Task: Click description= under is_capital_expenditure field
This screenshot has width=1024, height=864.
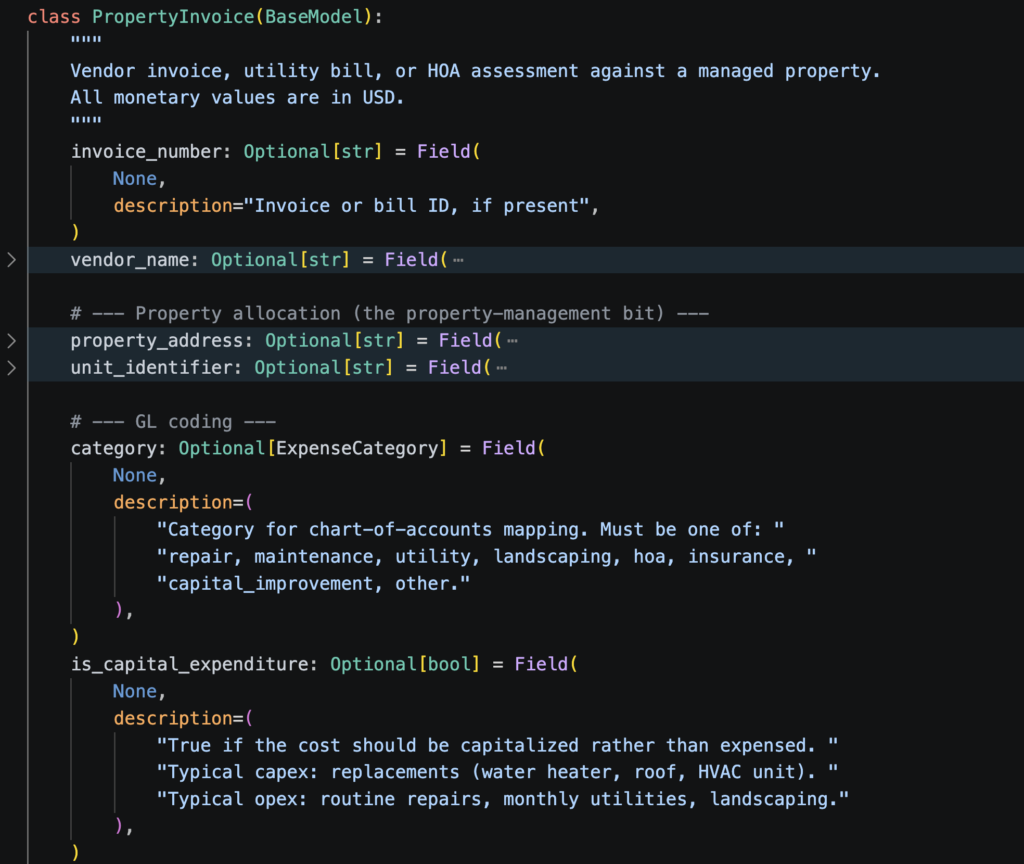Action: pyautogui.click(x=178, y=718)
